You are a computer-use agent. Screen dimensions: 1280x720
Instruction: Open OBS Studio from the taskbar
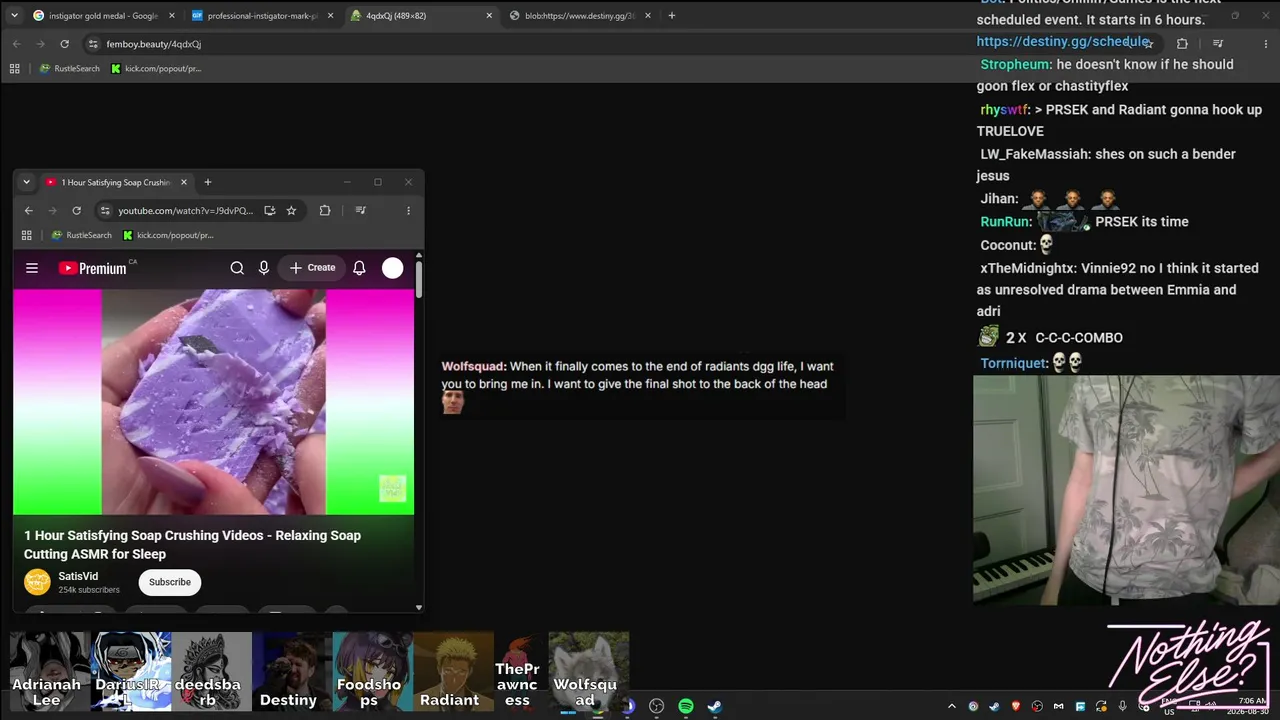point(657,706)
